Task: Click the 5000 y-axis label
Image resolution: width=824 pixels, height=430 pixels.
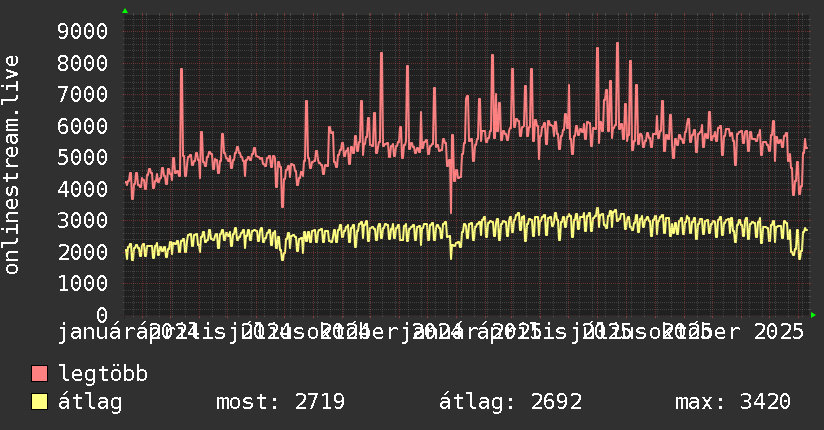Action: (83, 157)
